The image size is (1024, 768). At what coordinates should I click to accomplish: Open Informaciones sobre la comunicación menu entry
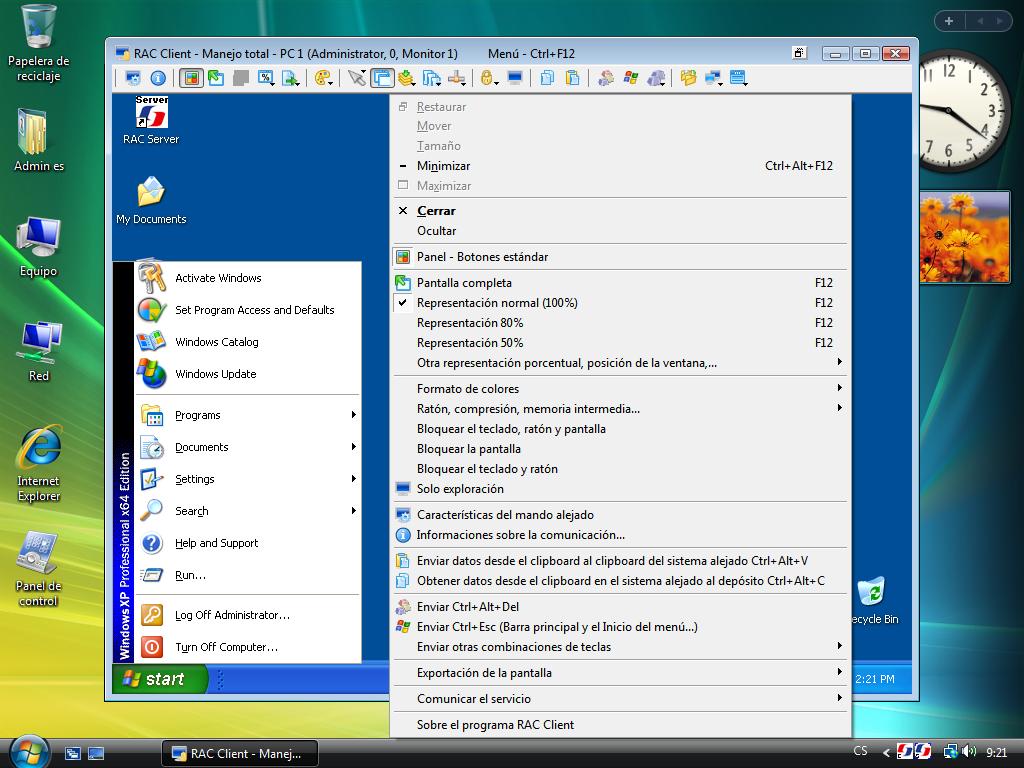tap(620, 535)
